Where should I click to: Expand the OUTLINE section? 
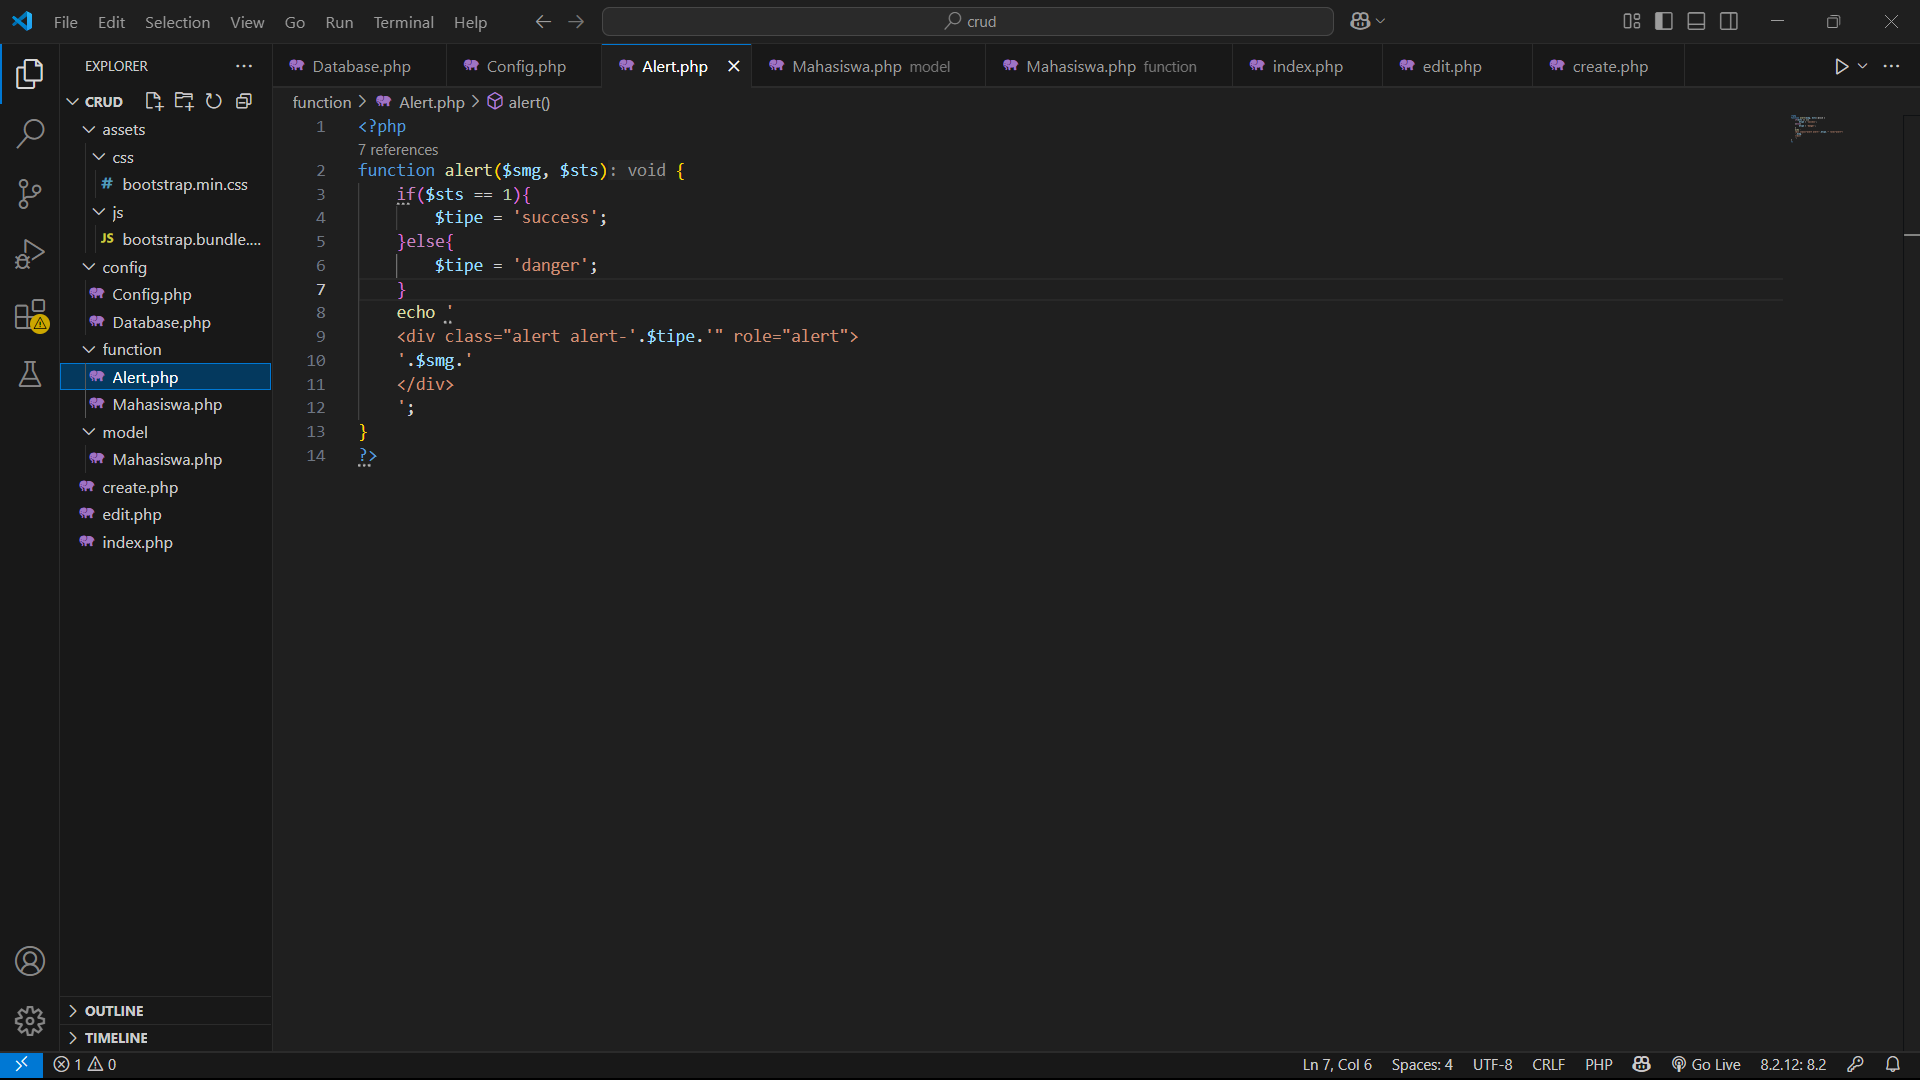tap(113, 1011)
